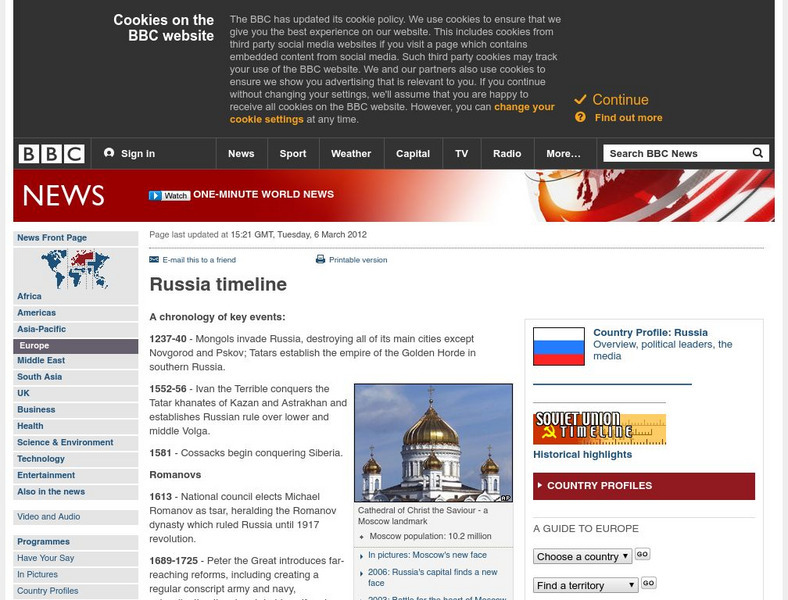Click the Find out more question icon
The width and height of the screenshot is (788, 600).
point(580,117)
